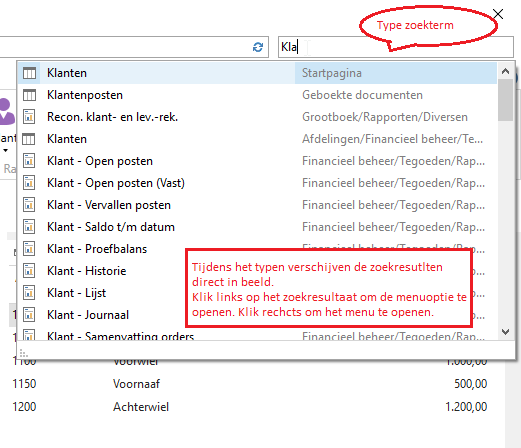Click report icon beside 'Klant - Vervallen posten'
This screenshot has width=521, height=448.
[29, 205]
